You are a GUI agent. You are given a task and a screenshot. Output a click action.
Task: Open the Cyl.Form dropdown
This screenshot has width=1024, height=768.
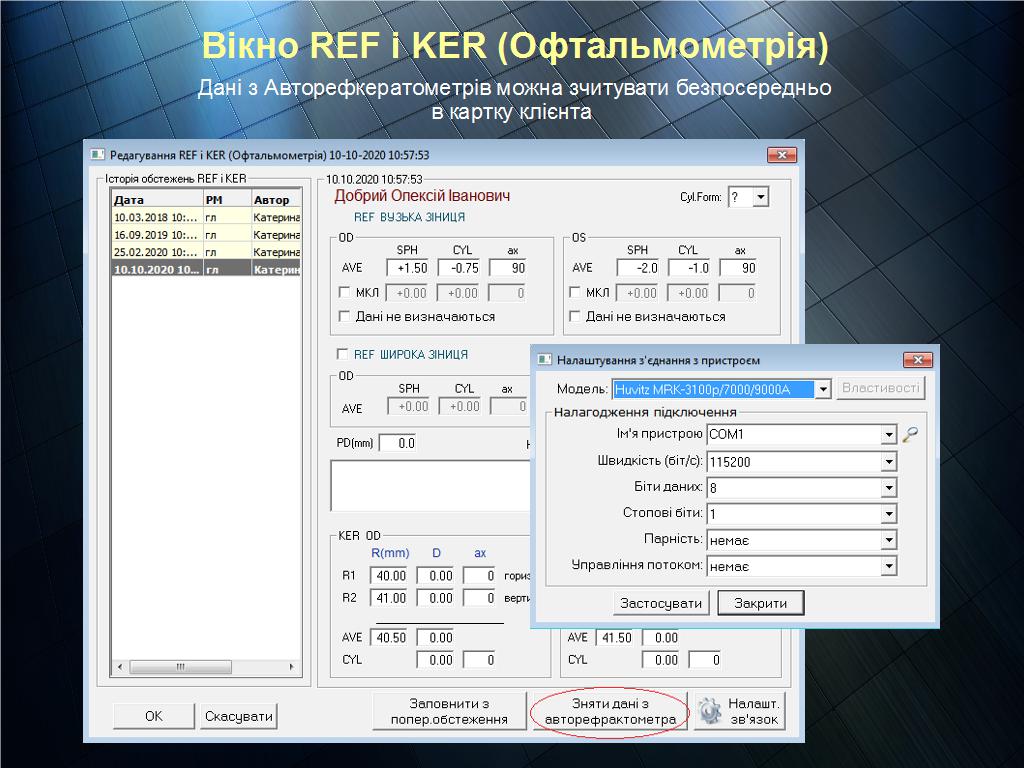click(760, 197)
